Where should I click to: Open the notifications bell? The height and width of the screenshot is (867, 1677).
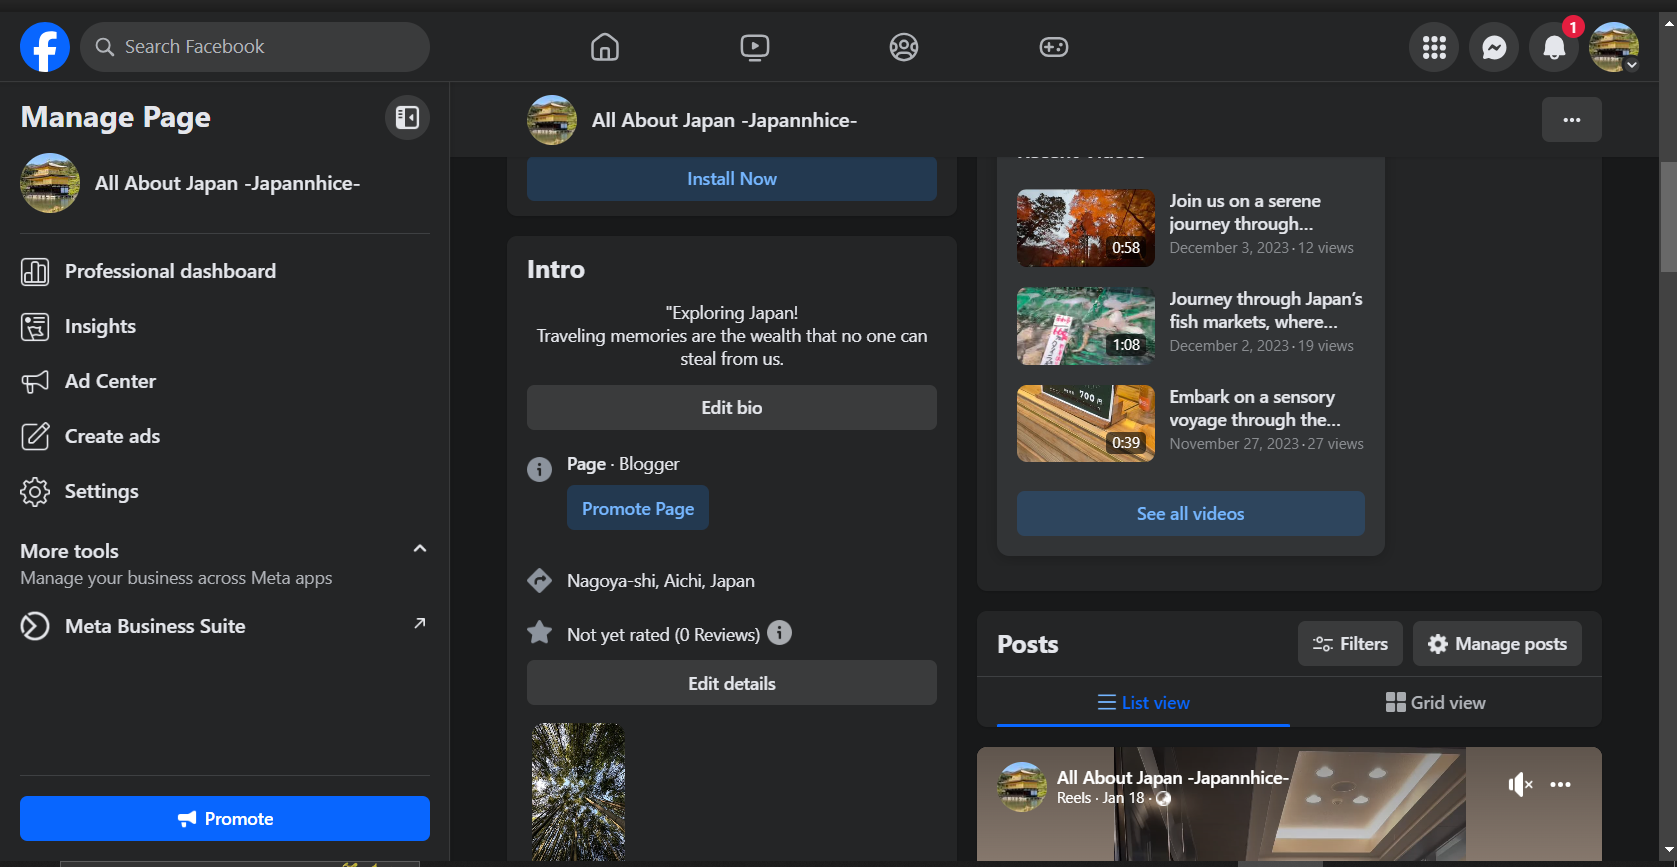click(x=1554, y=47)
